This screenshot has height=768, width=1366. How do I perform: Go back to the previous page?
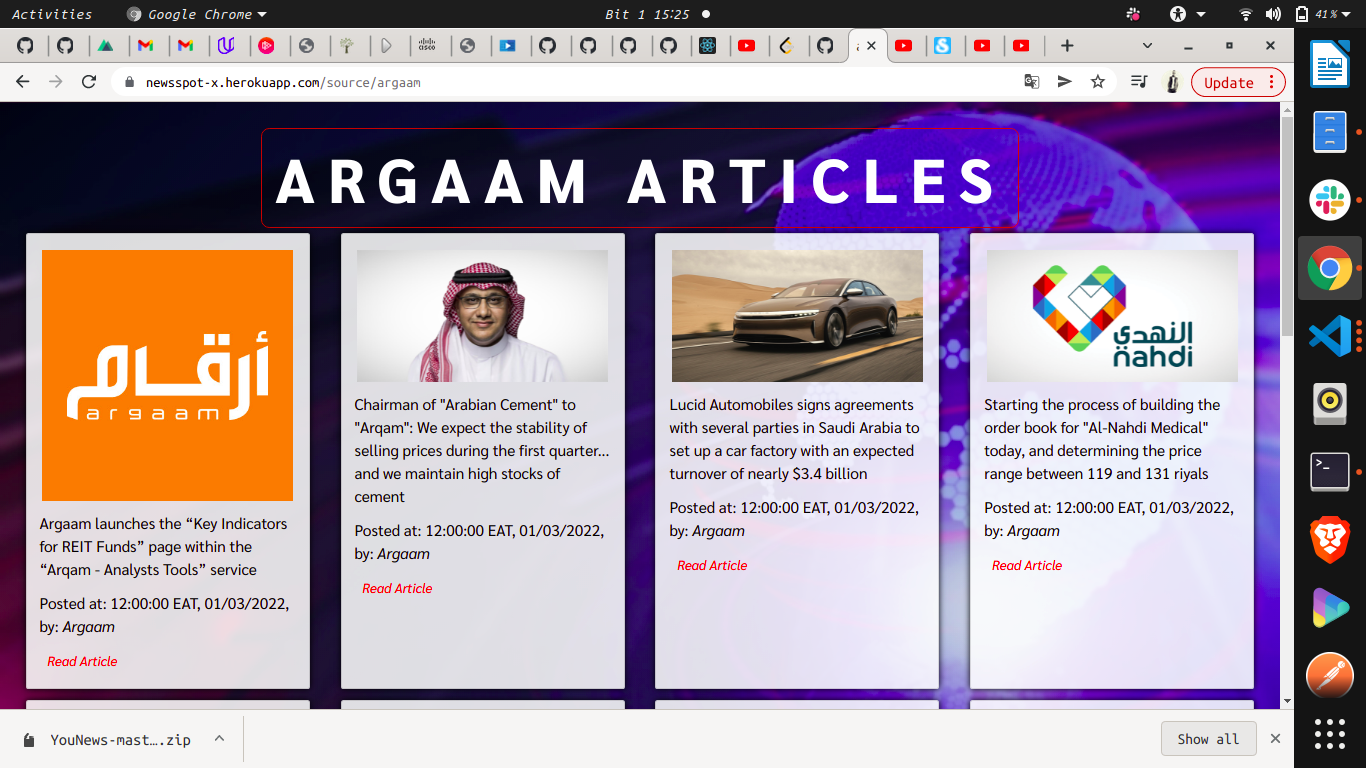pyautogui.click(x=23, y=82)
